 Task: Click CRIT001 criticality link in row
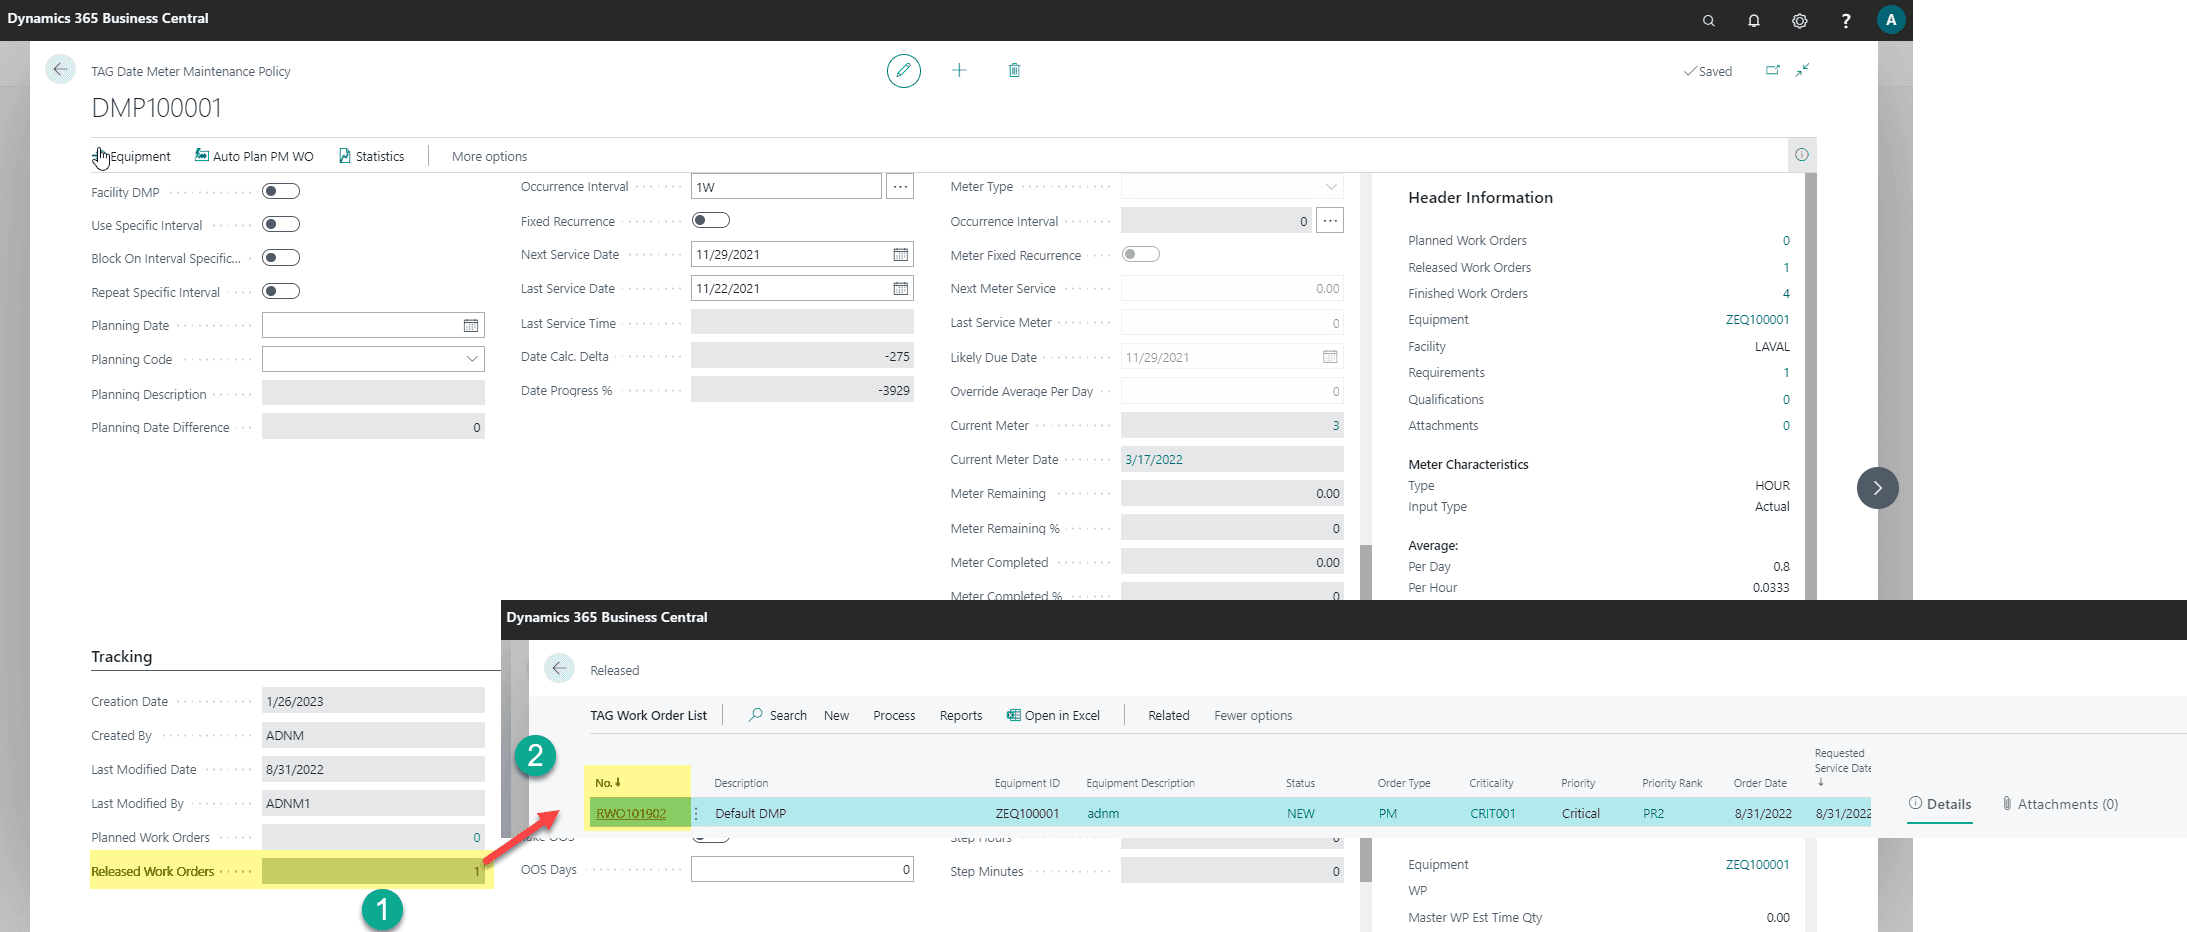pos(1493,813)
